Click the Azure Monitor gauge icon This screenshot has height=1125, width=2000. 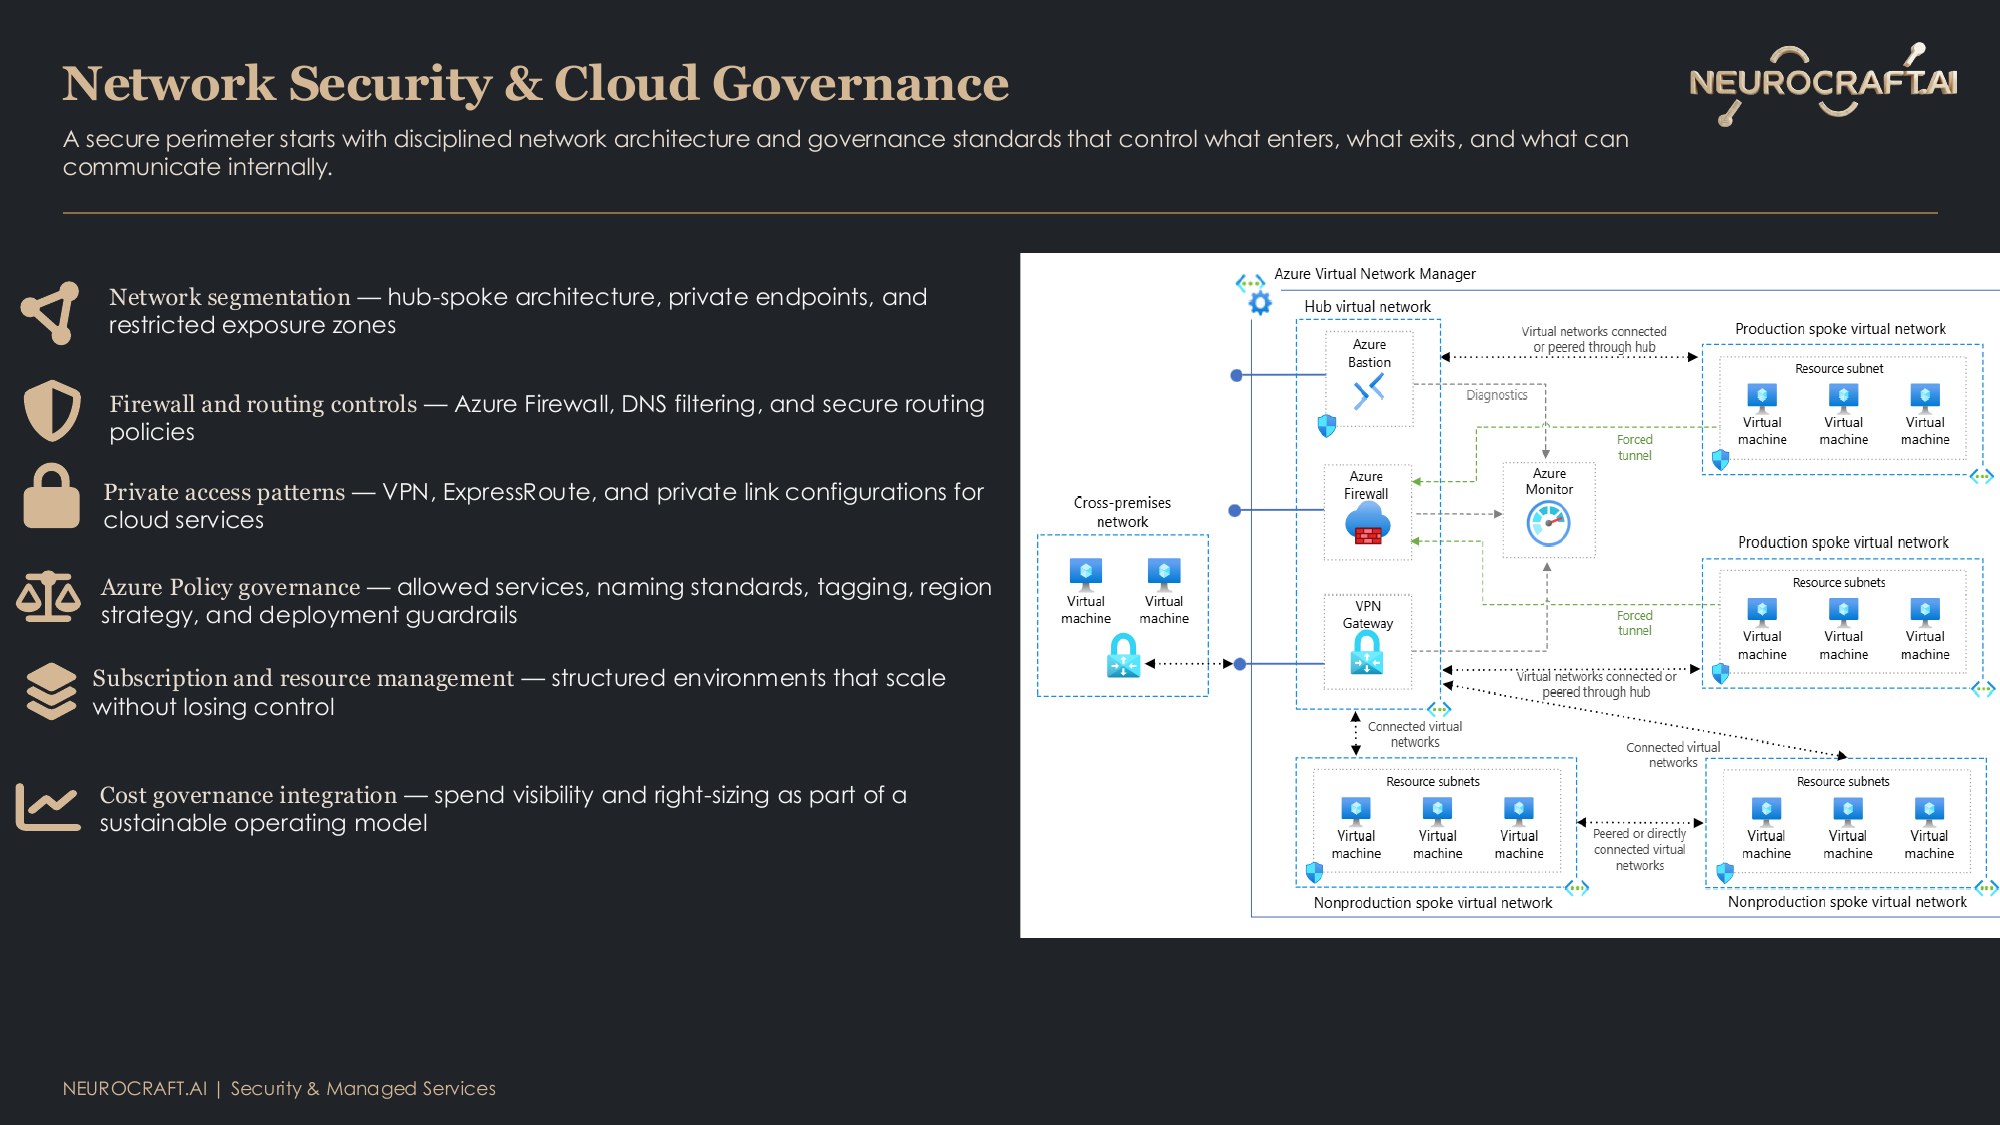tap(1549, 523)
